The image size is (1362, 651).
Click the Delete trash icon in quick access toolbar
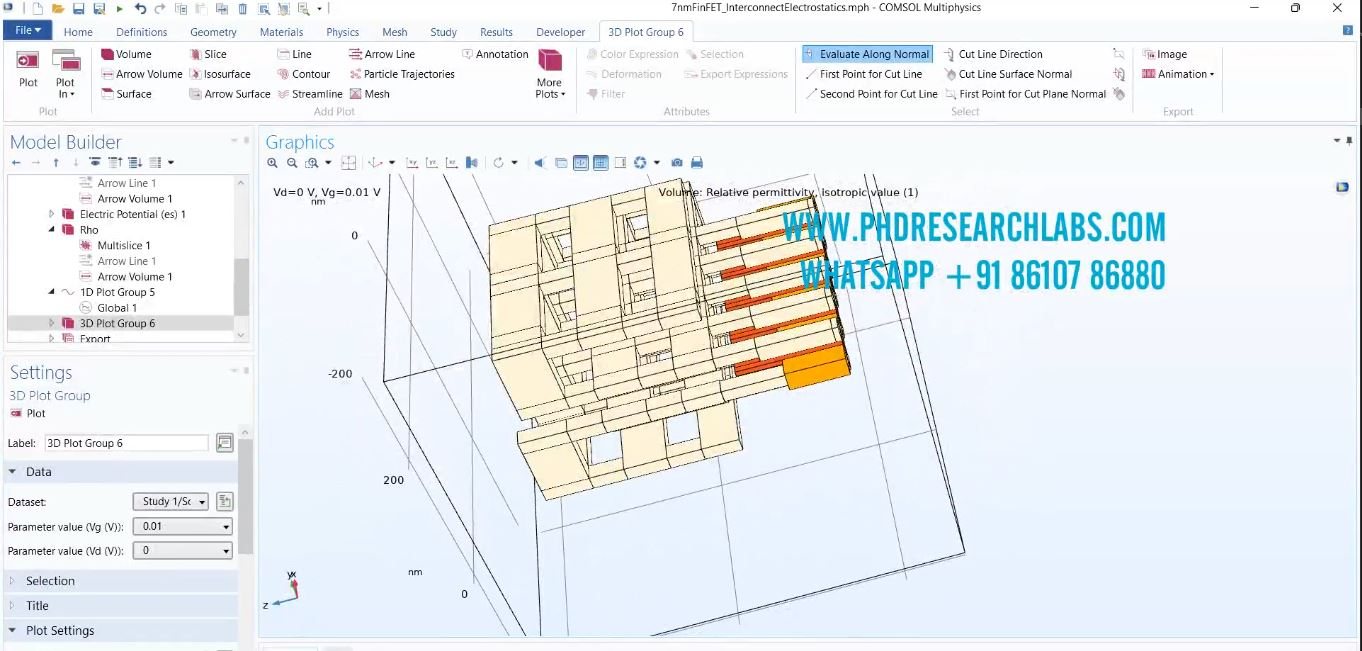click(x=244, y=8)
